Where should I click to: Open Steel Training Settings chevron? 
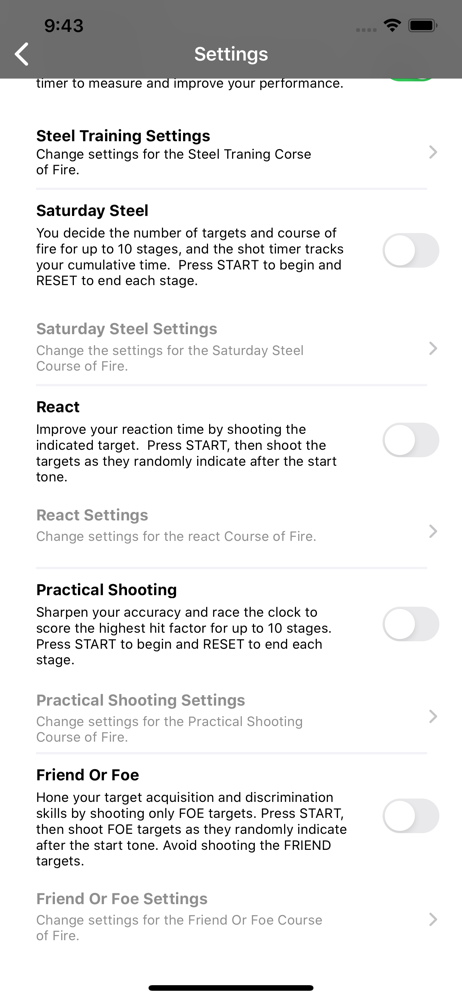(433, 152)
